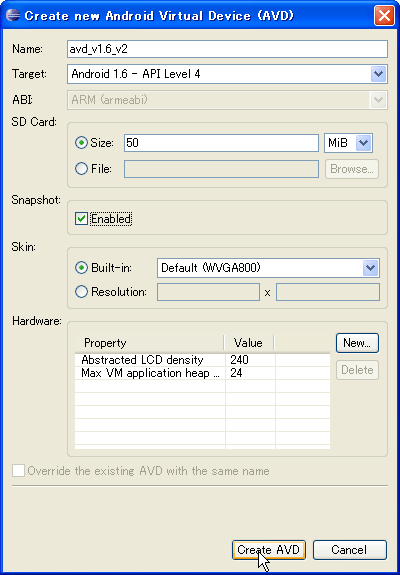
Task: Close the Create new AVD dialog
Action: (x=384, y=16)
